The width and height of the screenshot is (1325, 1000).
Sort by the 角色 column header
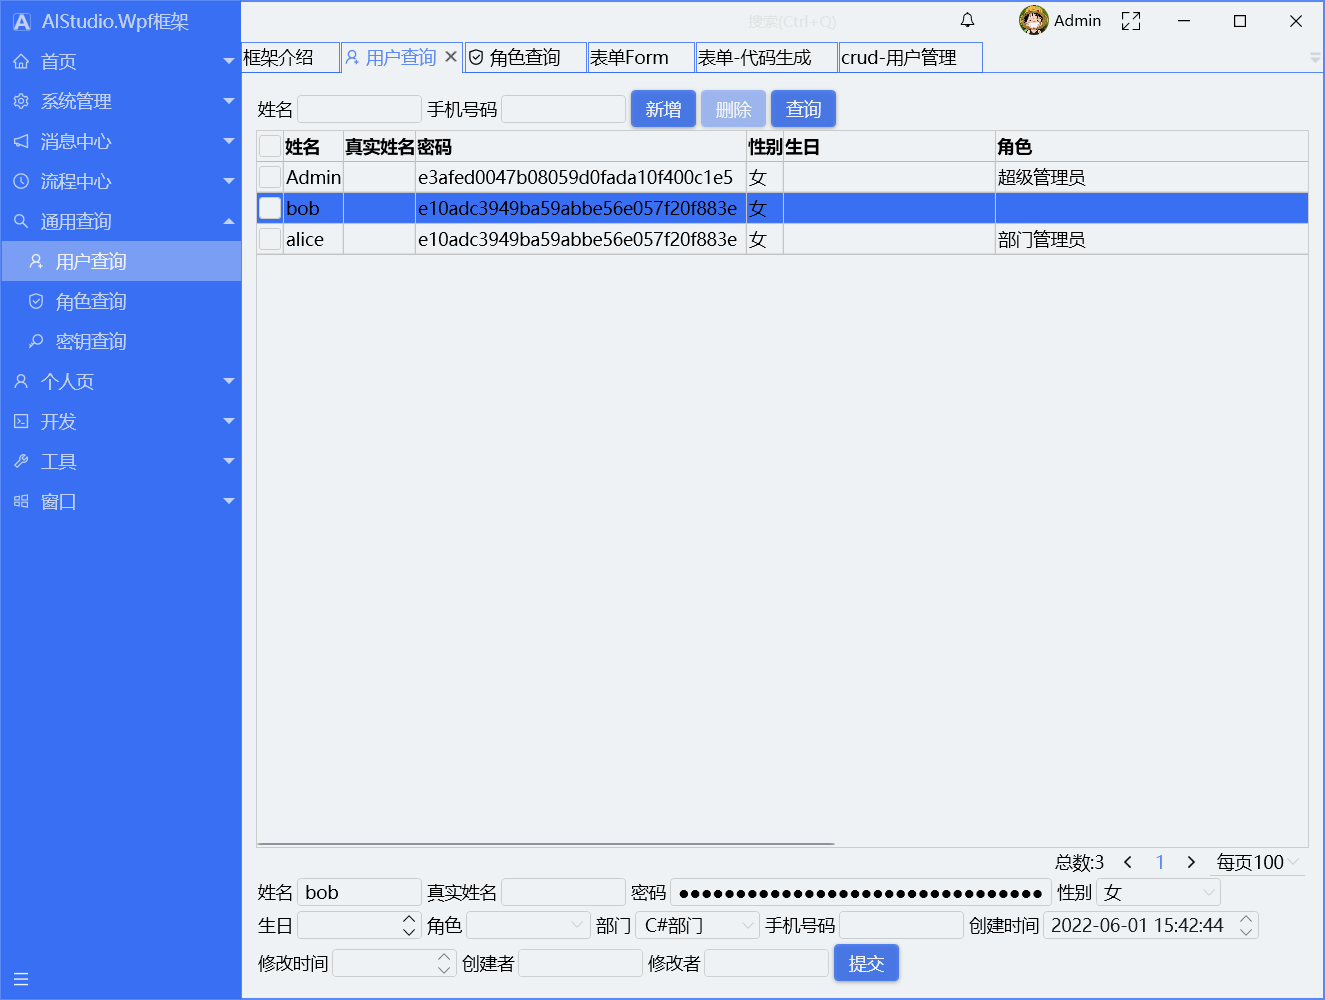click(1151, 146)
